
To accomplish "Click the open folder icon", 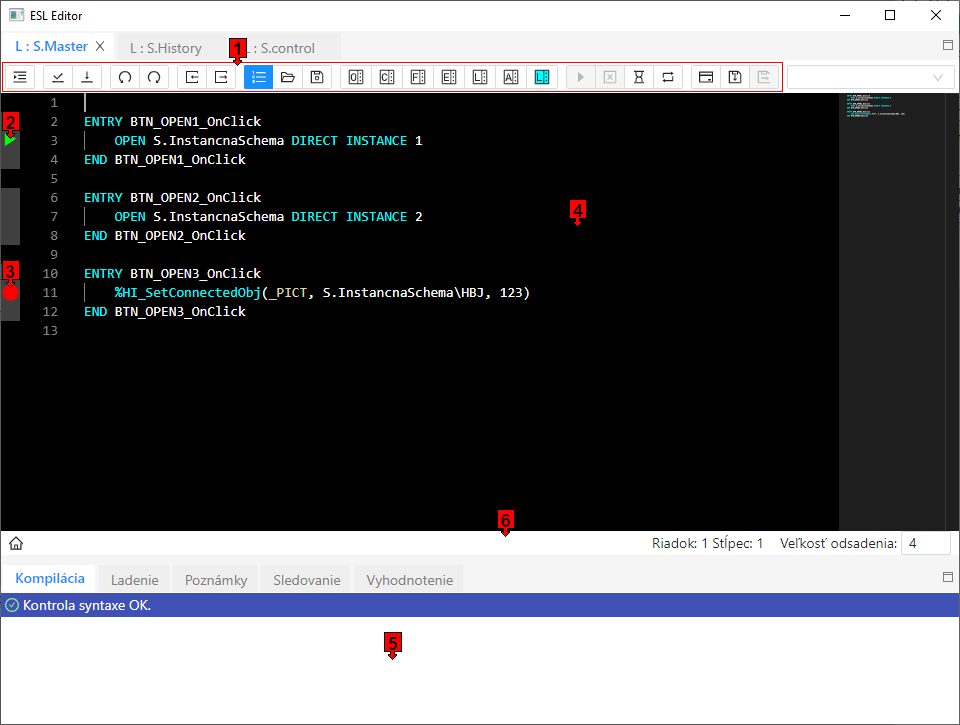I will [x=288, y=77].
